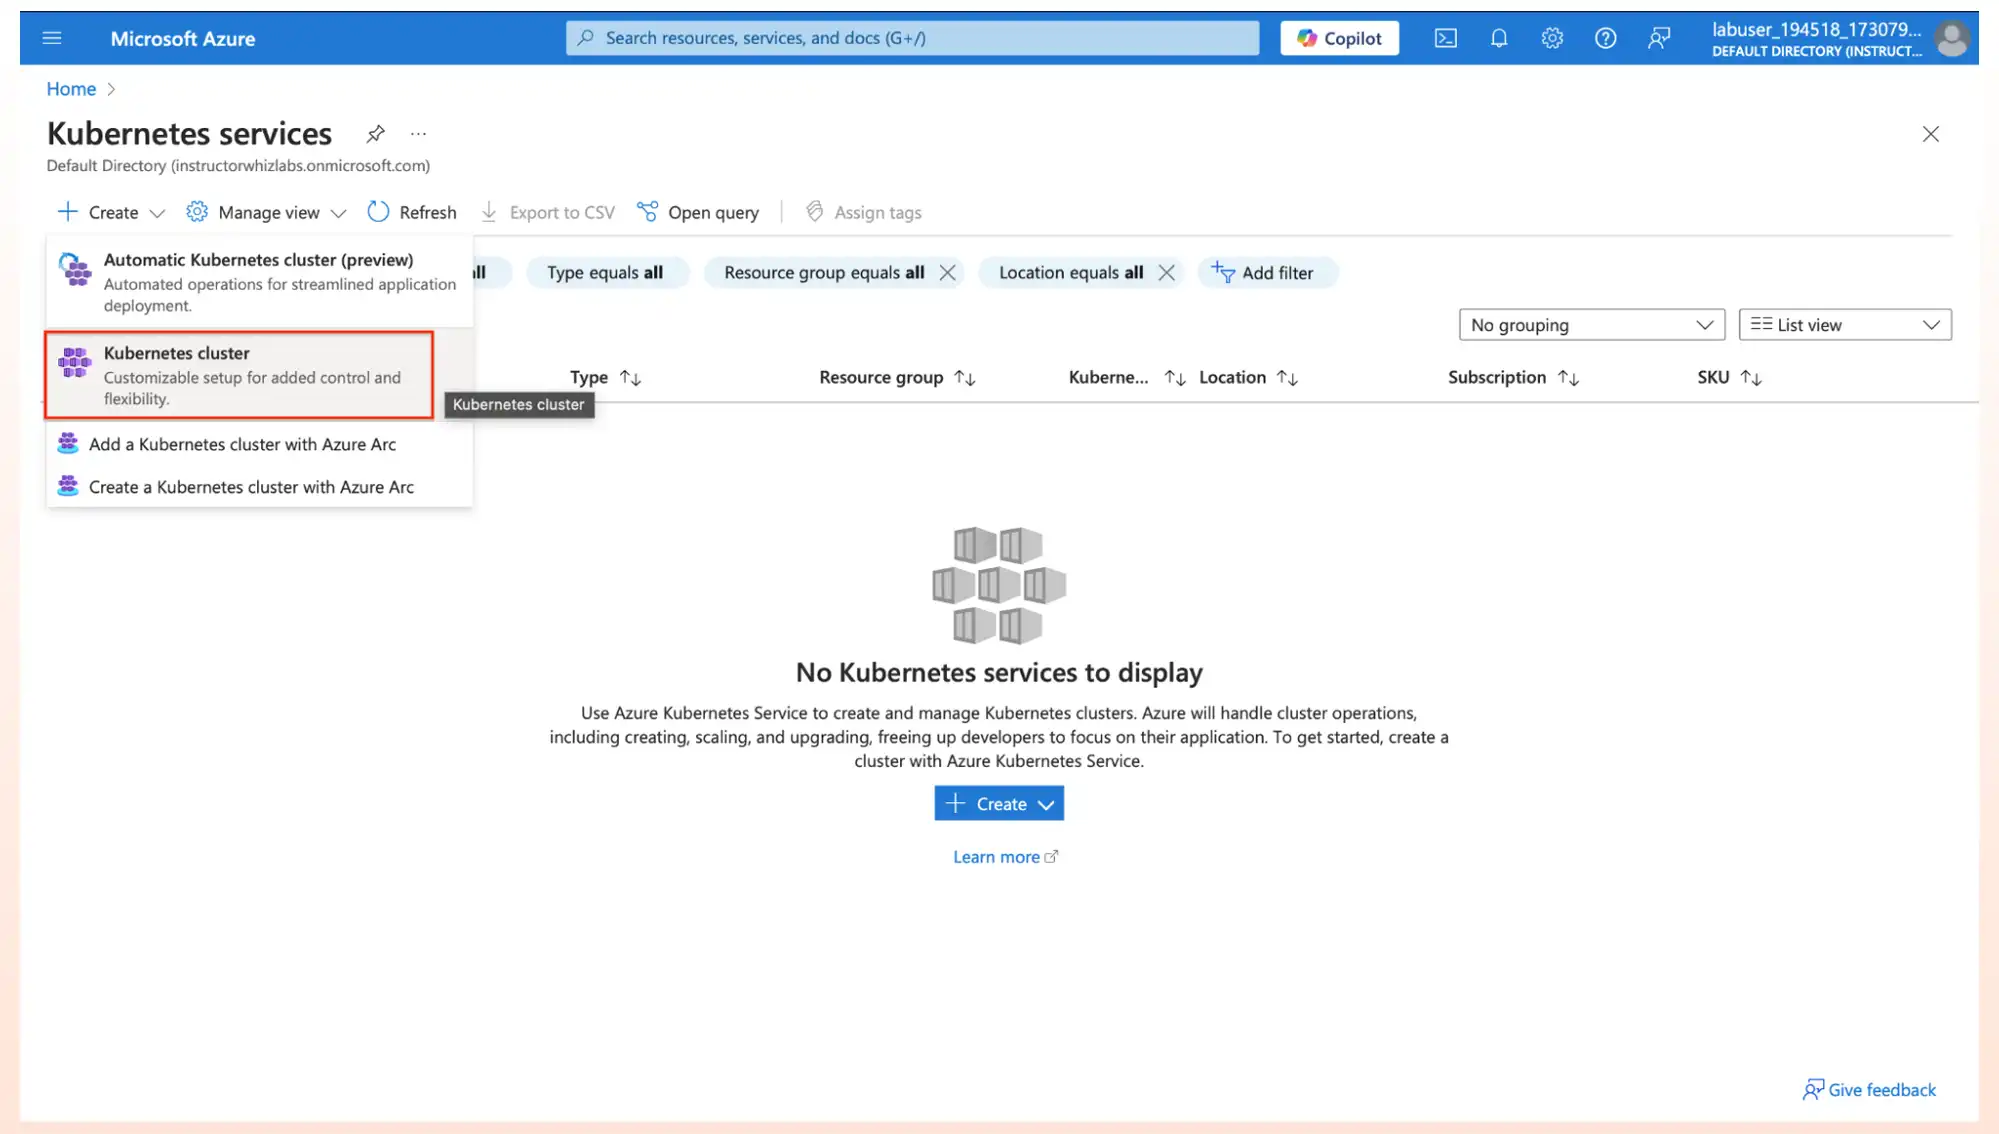1999x1134 pixels.
Task: Open the help question mark menu
Action: [1605, 38]
